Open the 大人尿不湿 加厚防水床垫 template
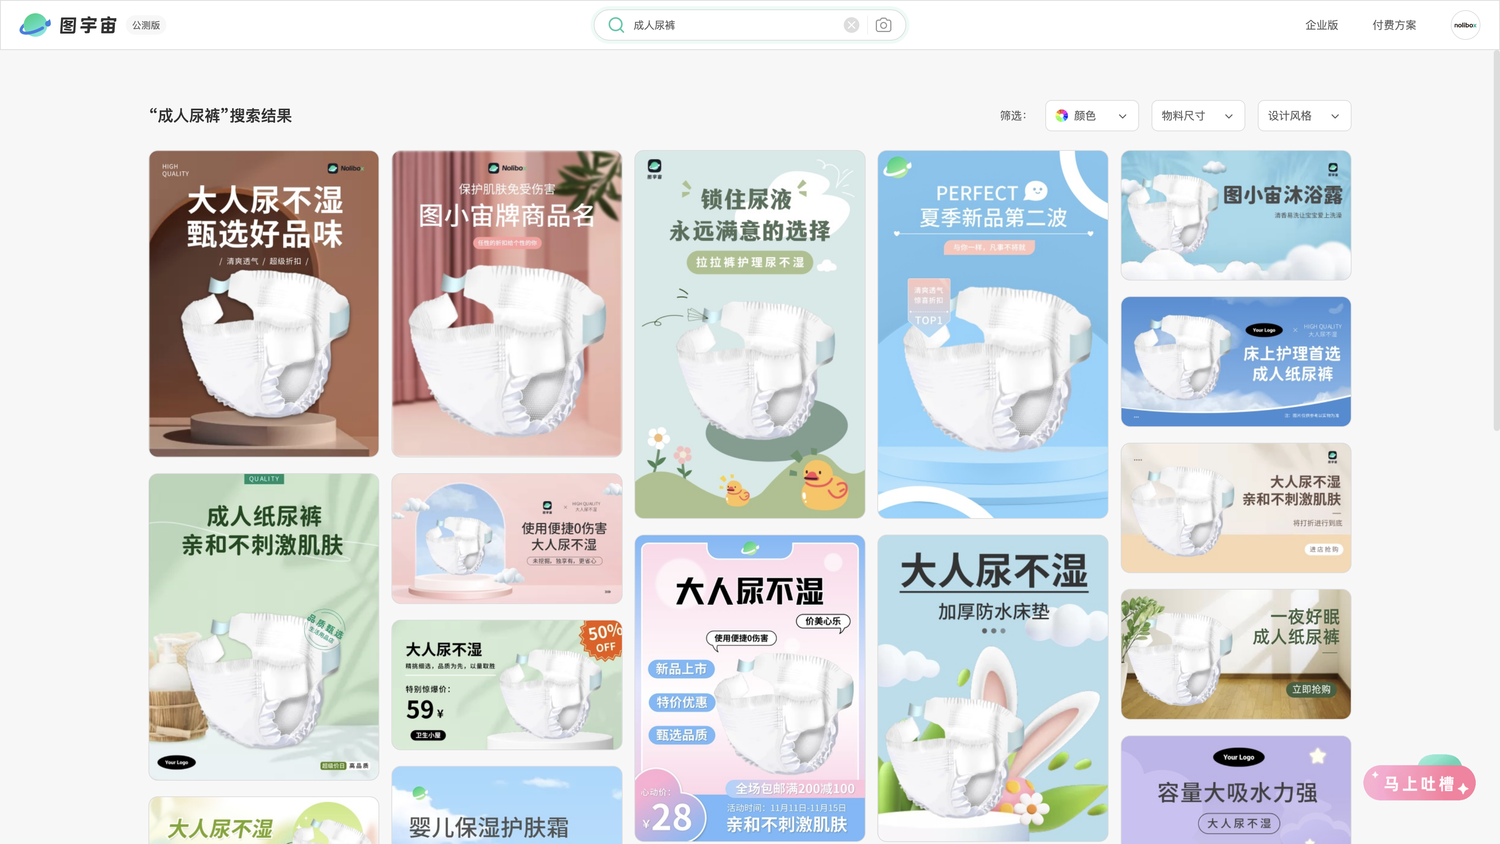 993,688
